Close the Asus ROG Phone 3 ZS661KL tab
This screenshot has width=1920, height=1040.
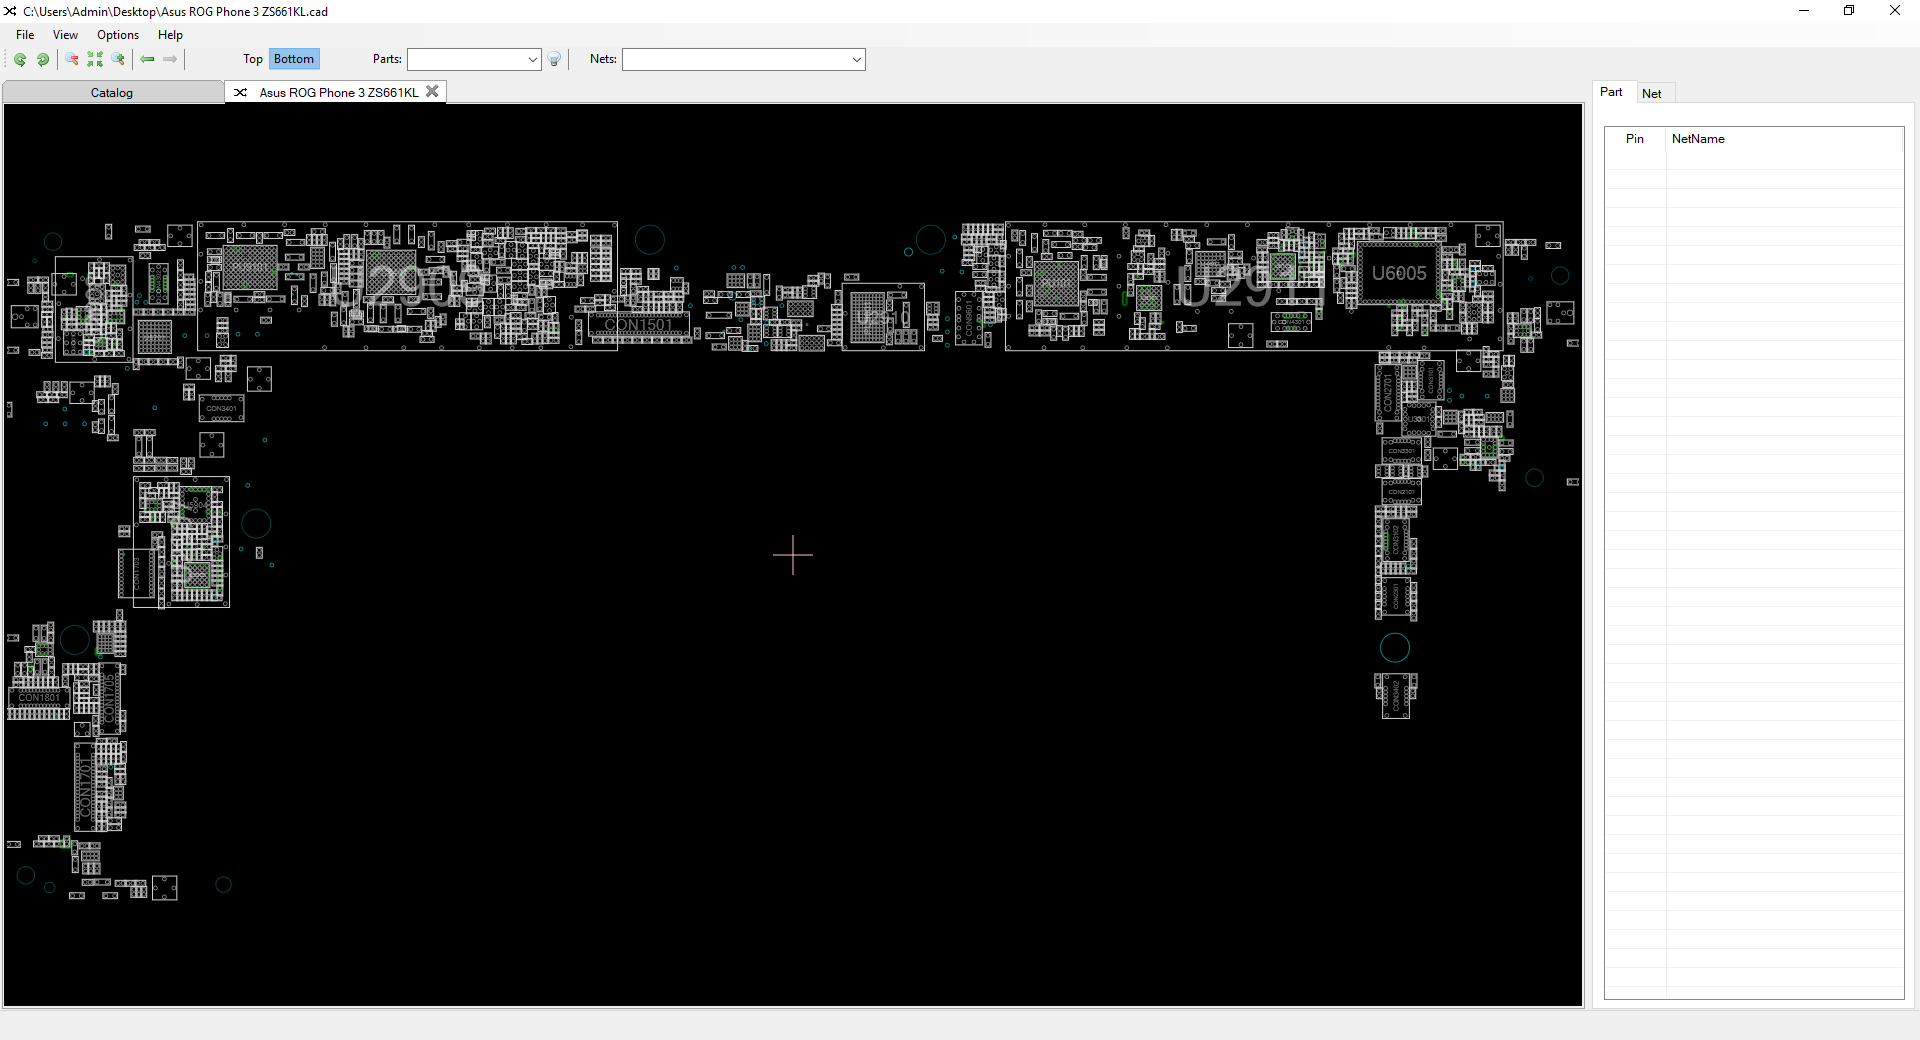pyautogui.click(x=432, y=91)
